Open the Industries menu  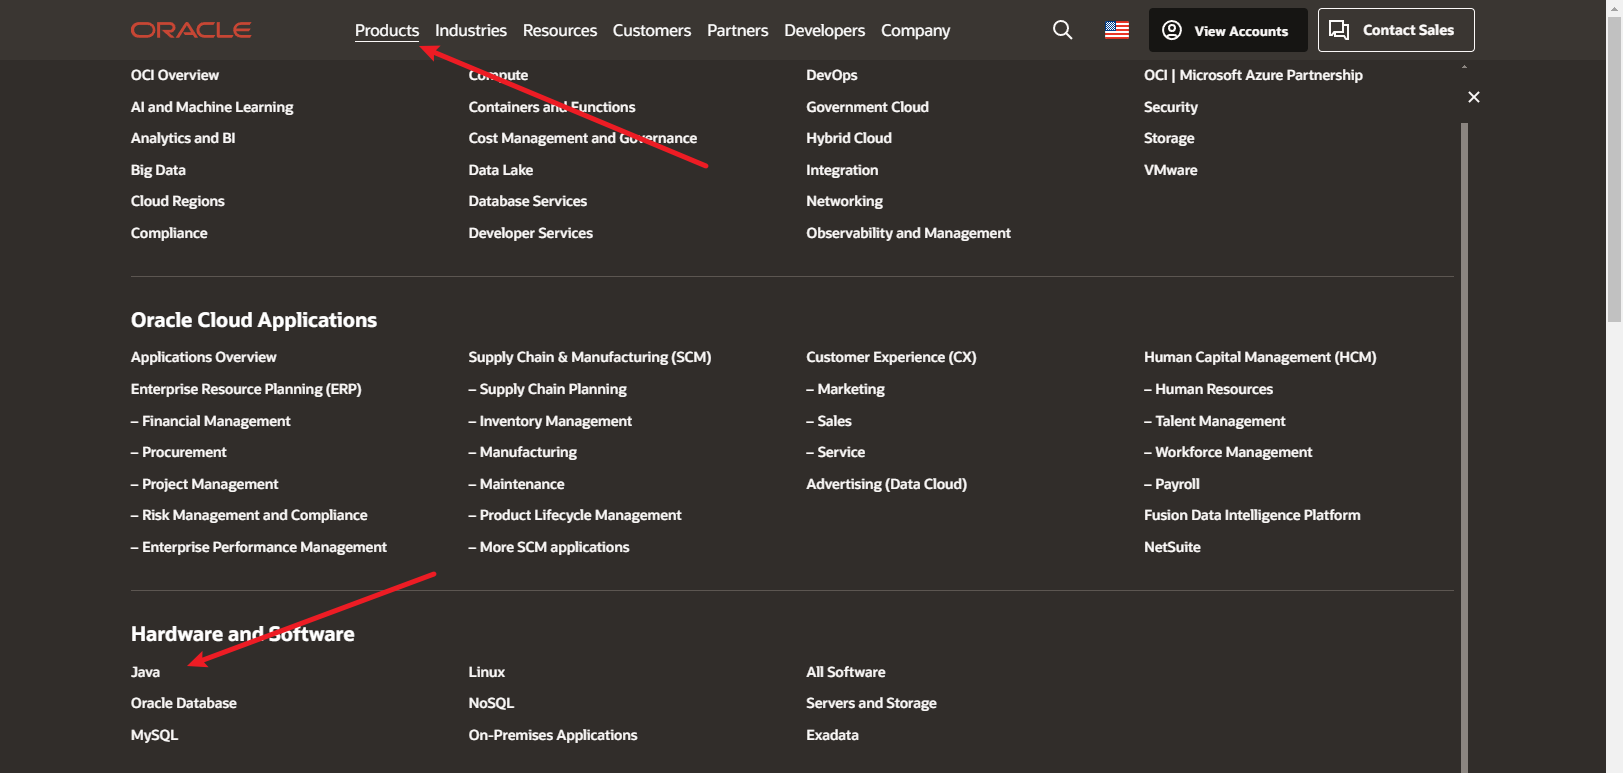coord(470,30)
